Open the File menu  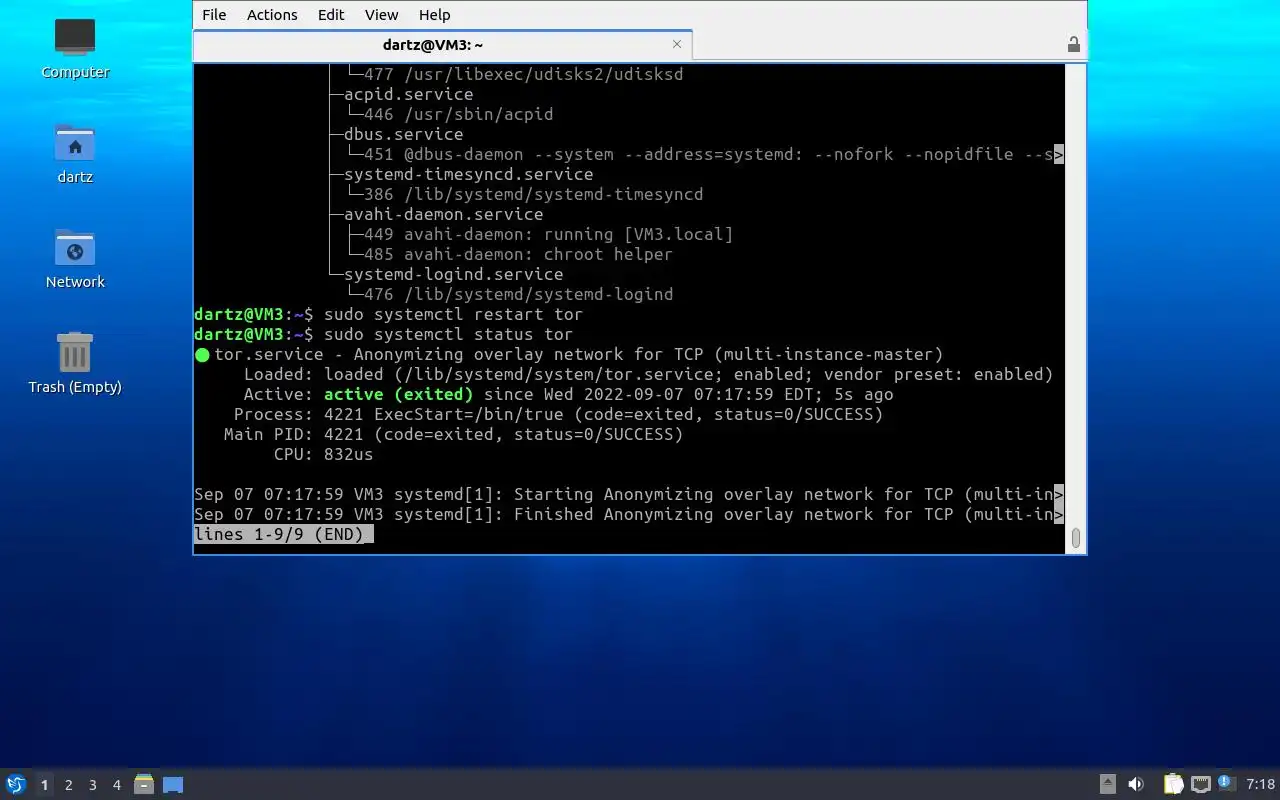(214, 15)
